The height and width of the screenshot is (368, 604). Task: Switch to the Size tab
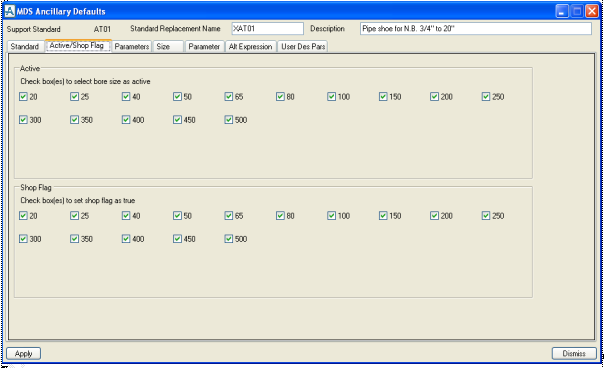[168, 47]
